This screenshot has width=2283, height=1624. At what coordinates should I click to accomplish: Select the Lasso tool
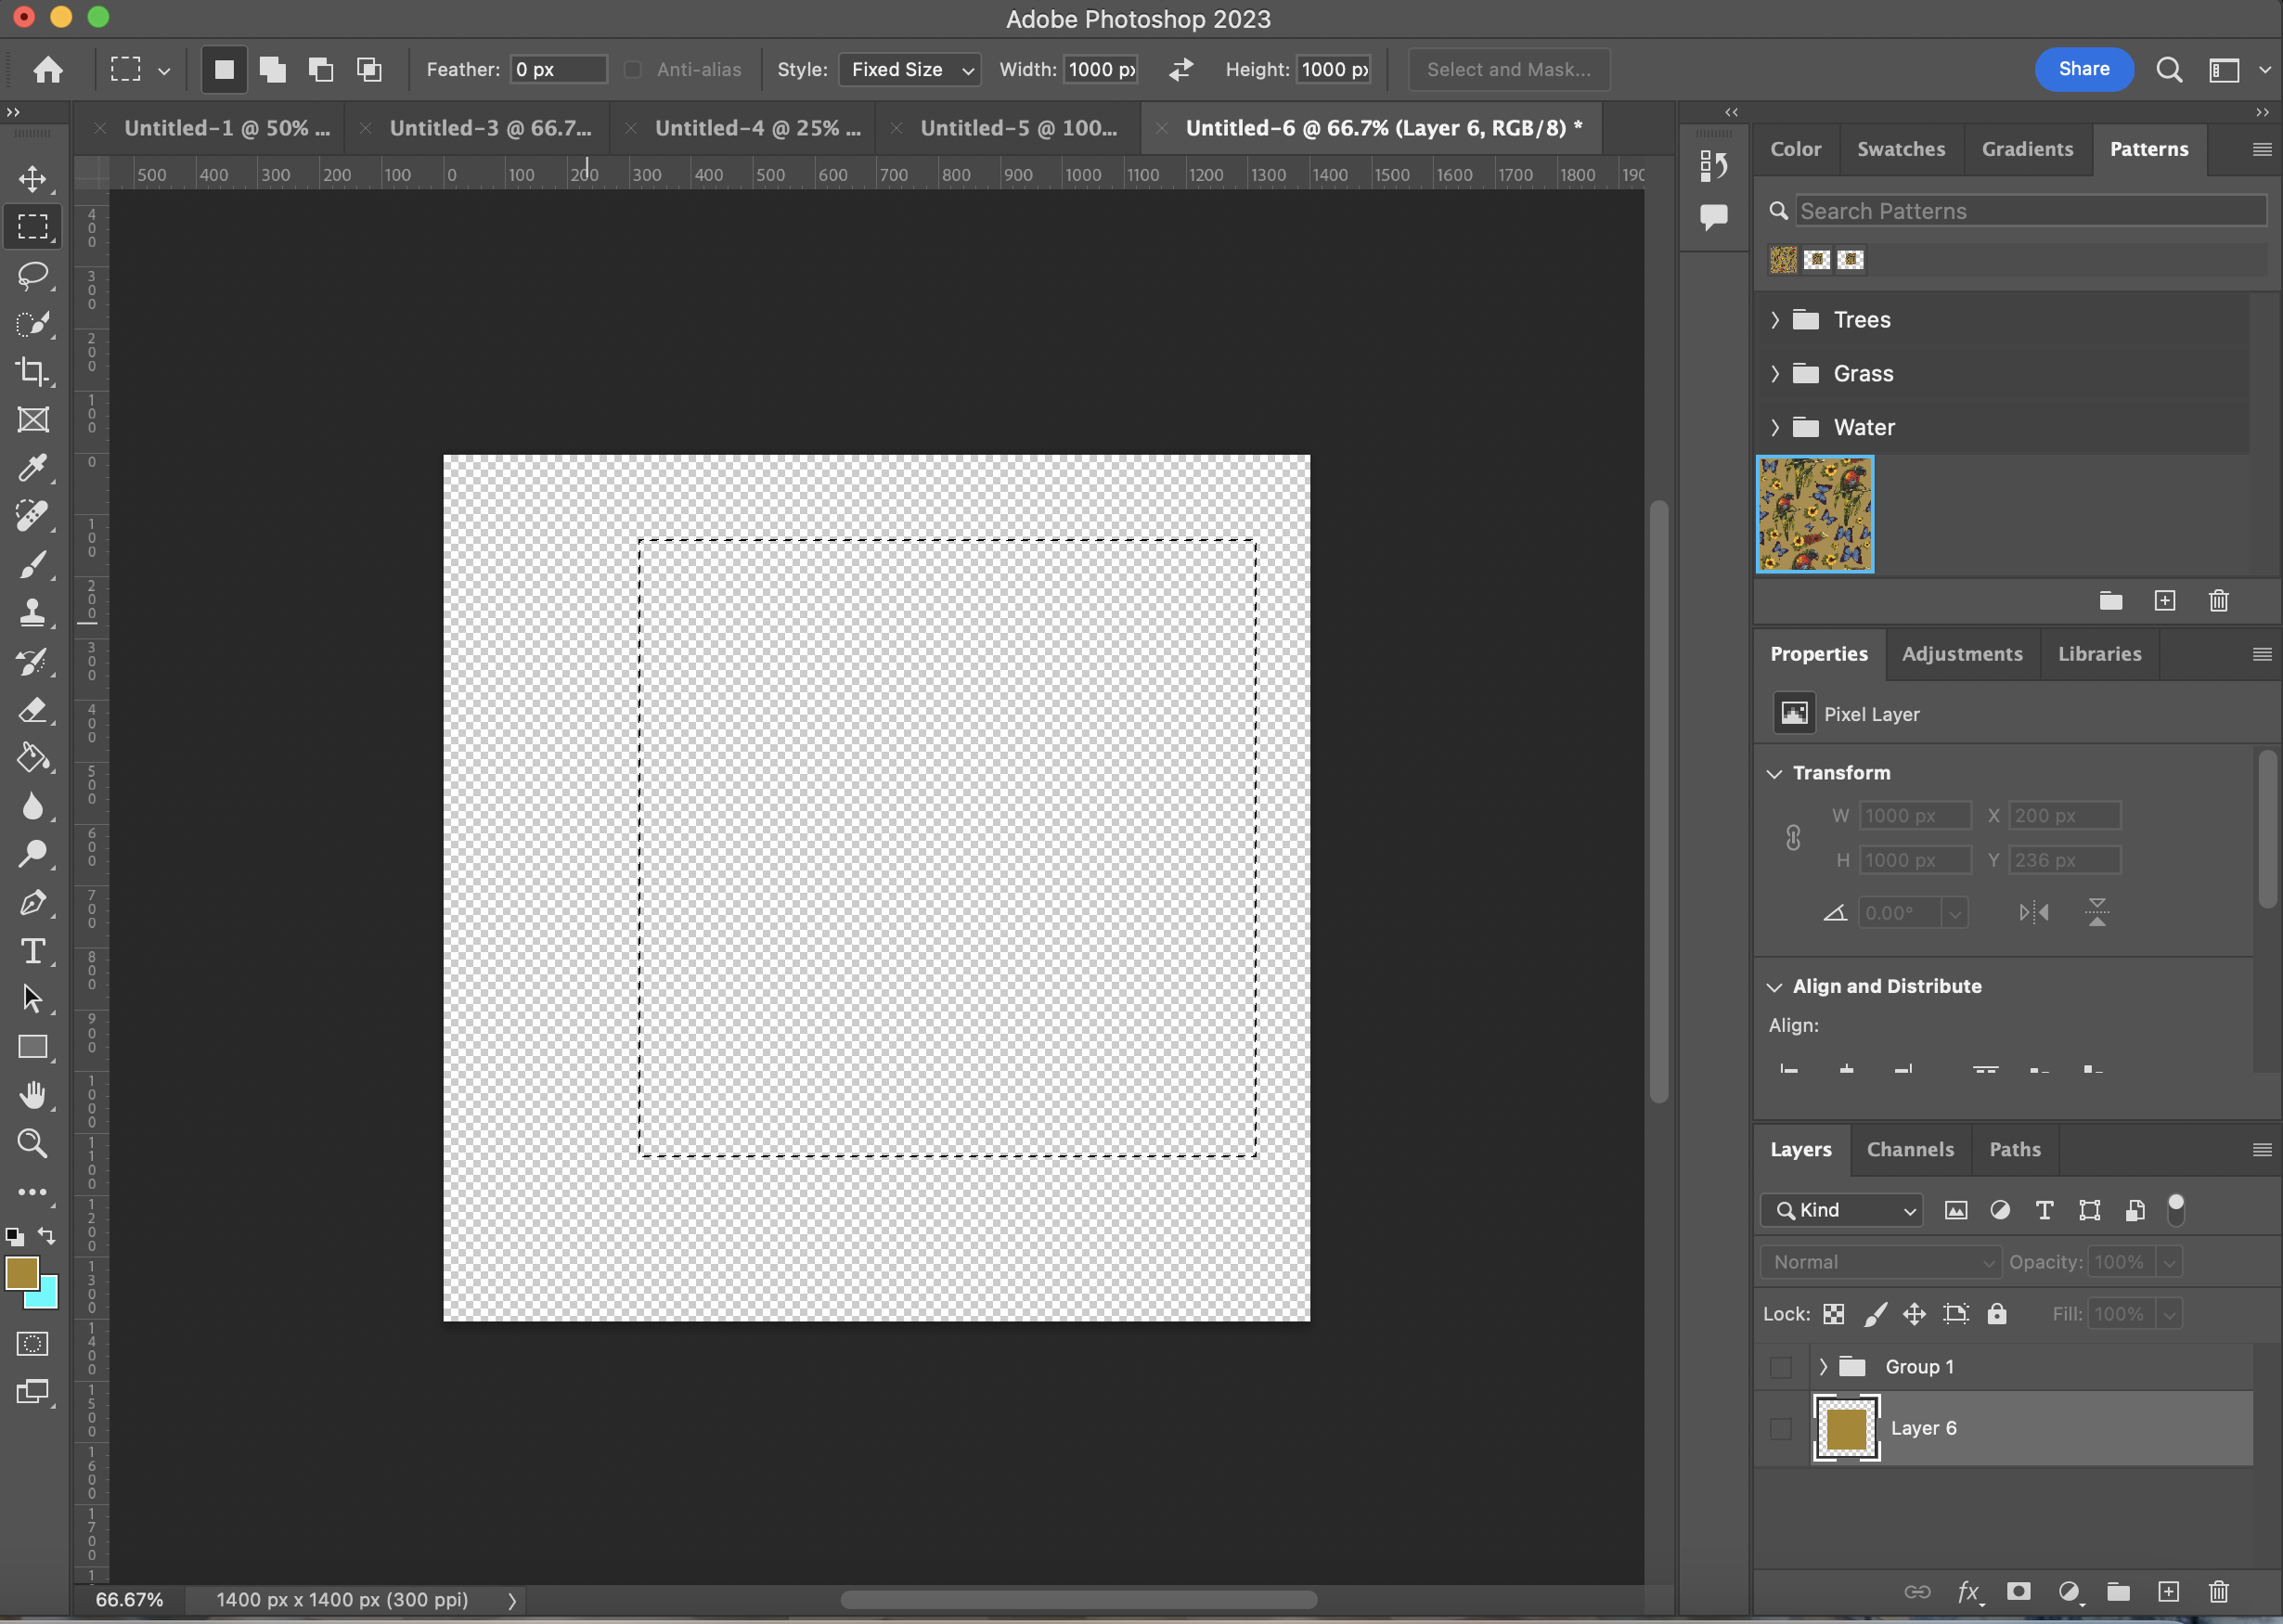pos(32,275)
